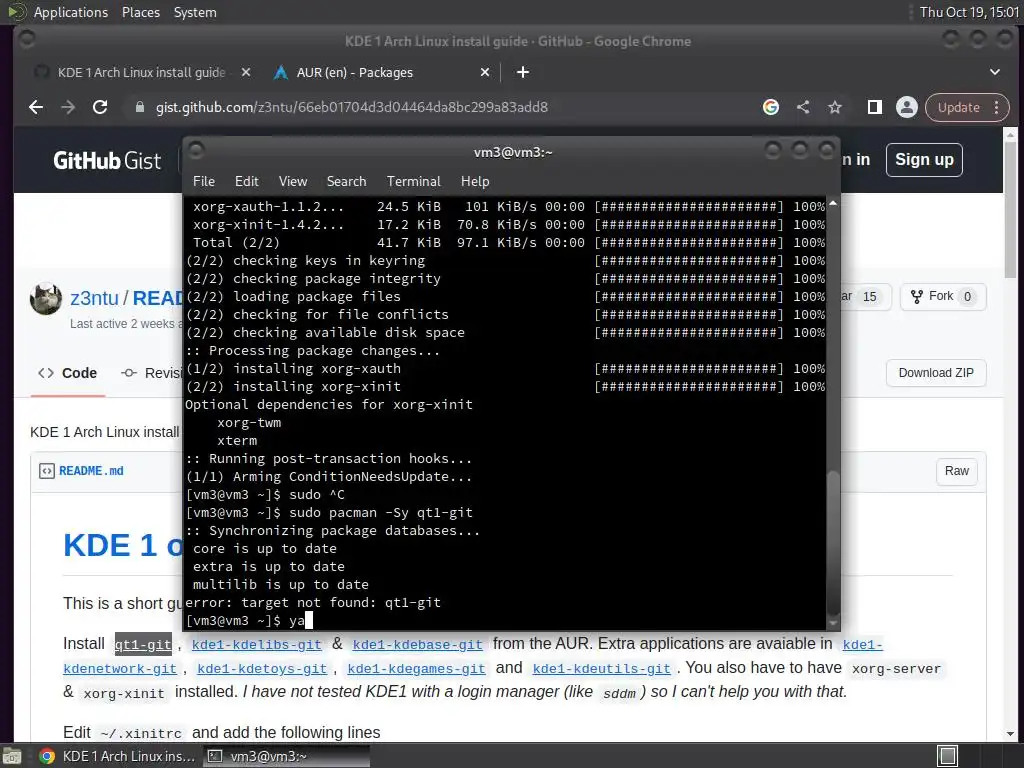Open a new Chrome tab with plus
The image size is (1024, 768).
click(x=522, y=72)
